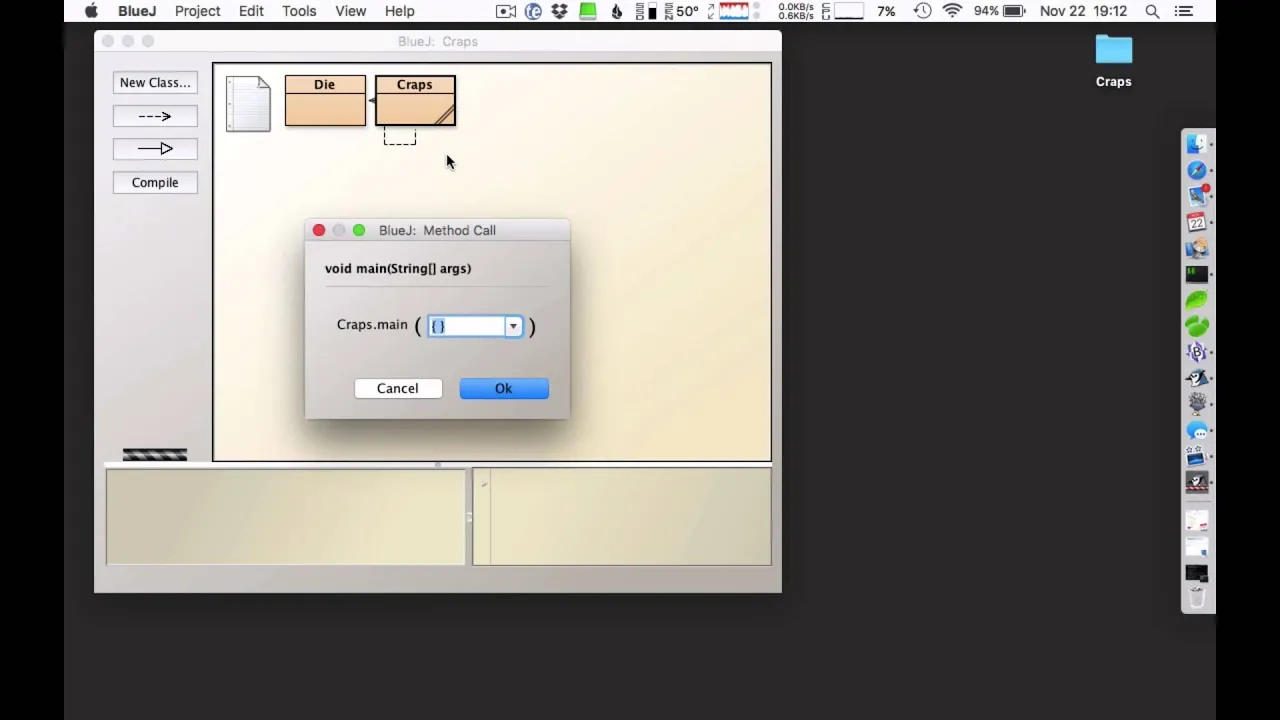This screenshot has width=1280, height=720.
Task: Click Ok in the Method Call dialog
Action: tap(504, 388)
